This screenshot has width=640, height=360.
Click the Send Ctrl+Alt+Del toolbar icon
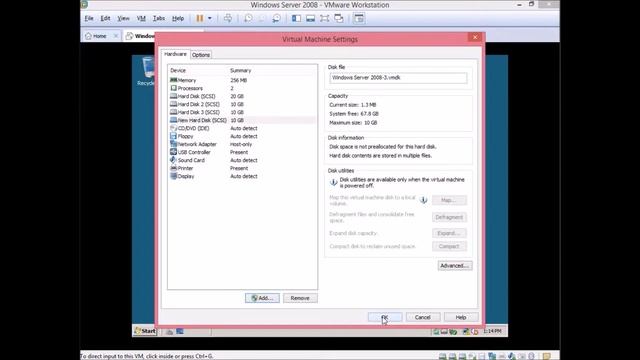[x=228, y=18]
